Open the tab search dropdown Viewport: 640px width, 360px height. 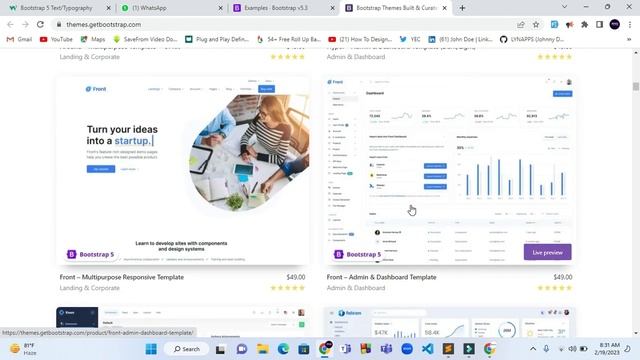pyautogui.click(x=564, y=7)
